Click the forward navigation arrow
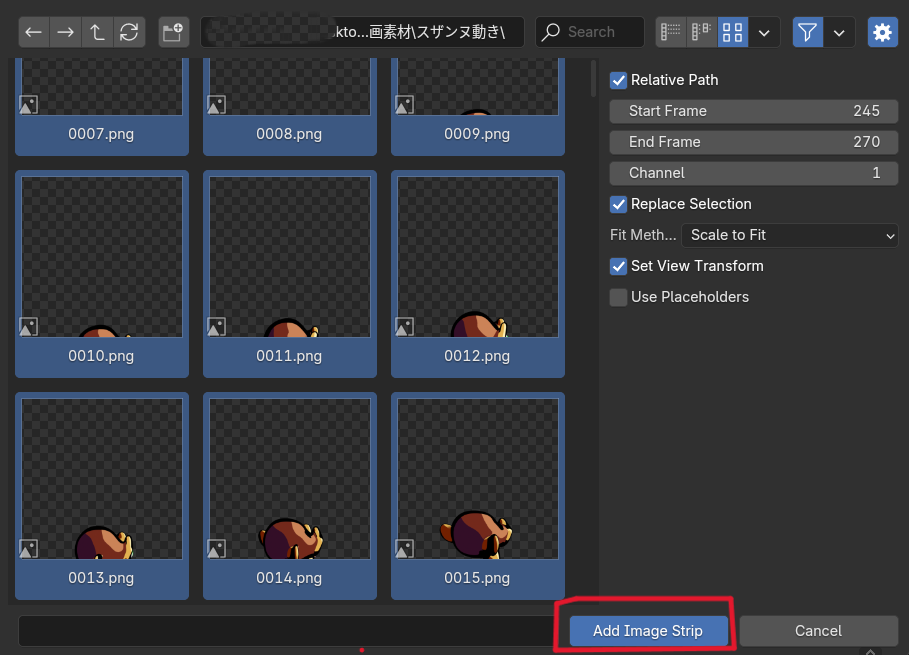 point(65,32)
